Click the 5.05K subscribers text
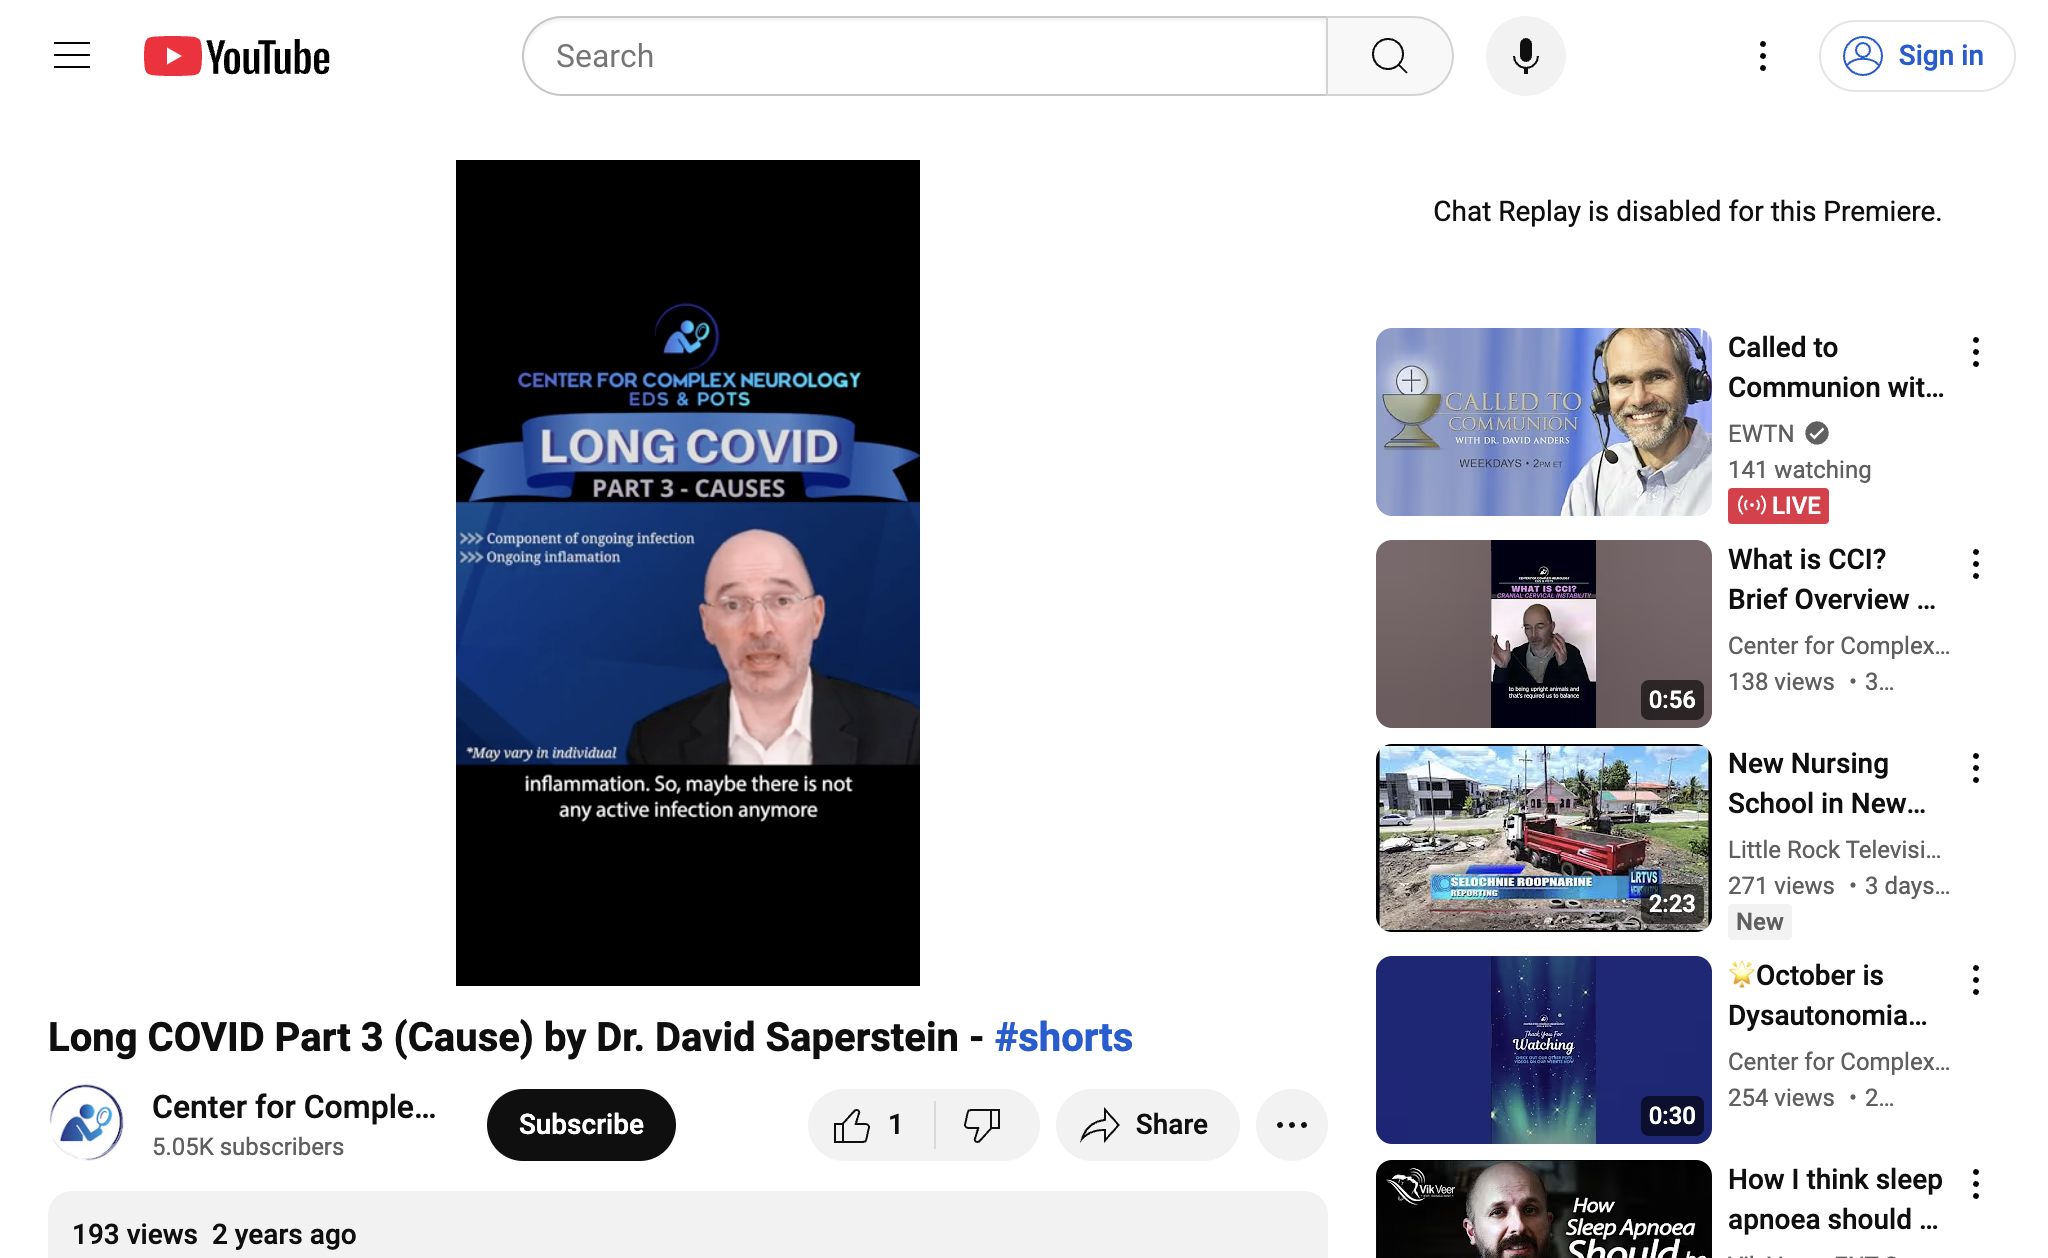 click(248, 1147)
